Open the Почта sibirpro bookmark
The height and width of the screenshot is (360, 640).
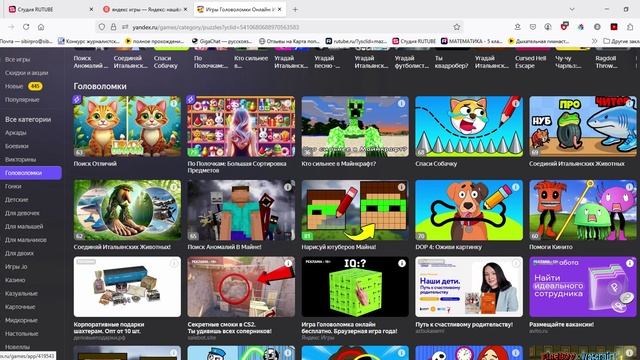[26, 41]
